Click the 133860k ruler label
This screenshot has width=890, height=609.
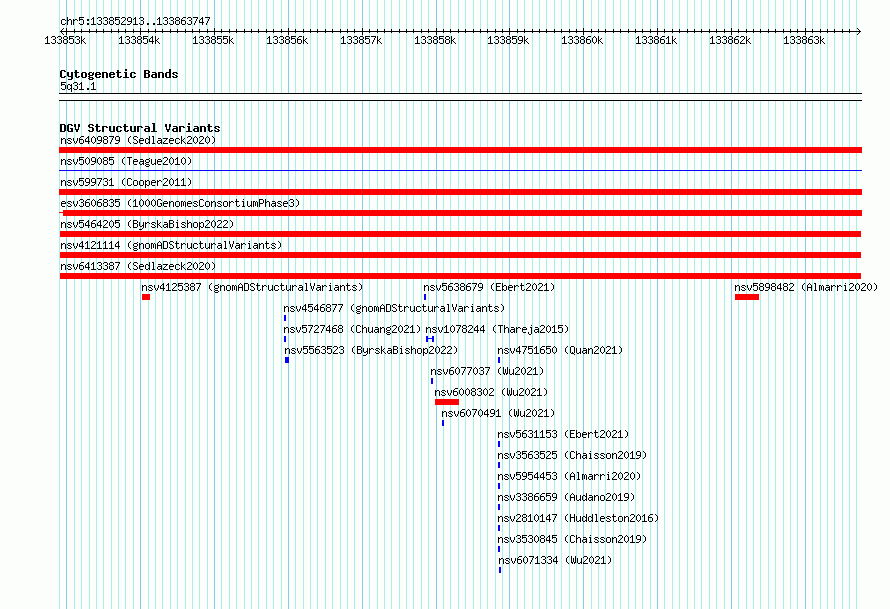582,40
